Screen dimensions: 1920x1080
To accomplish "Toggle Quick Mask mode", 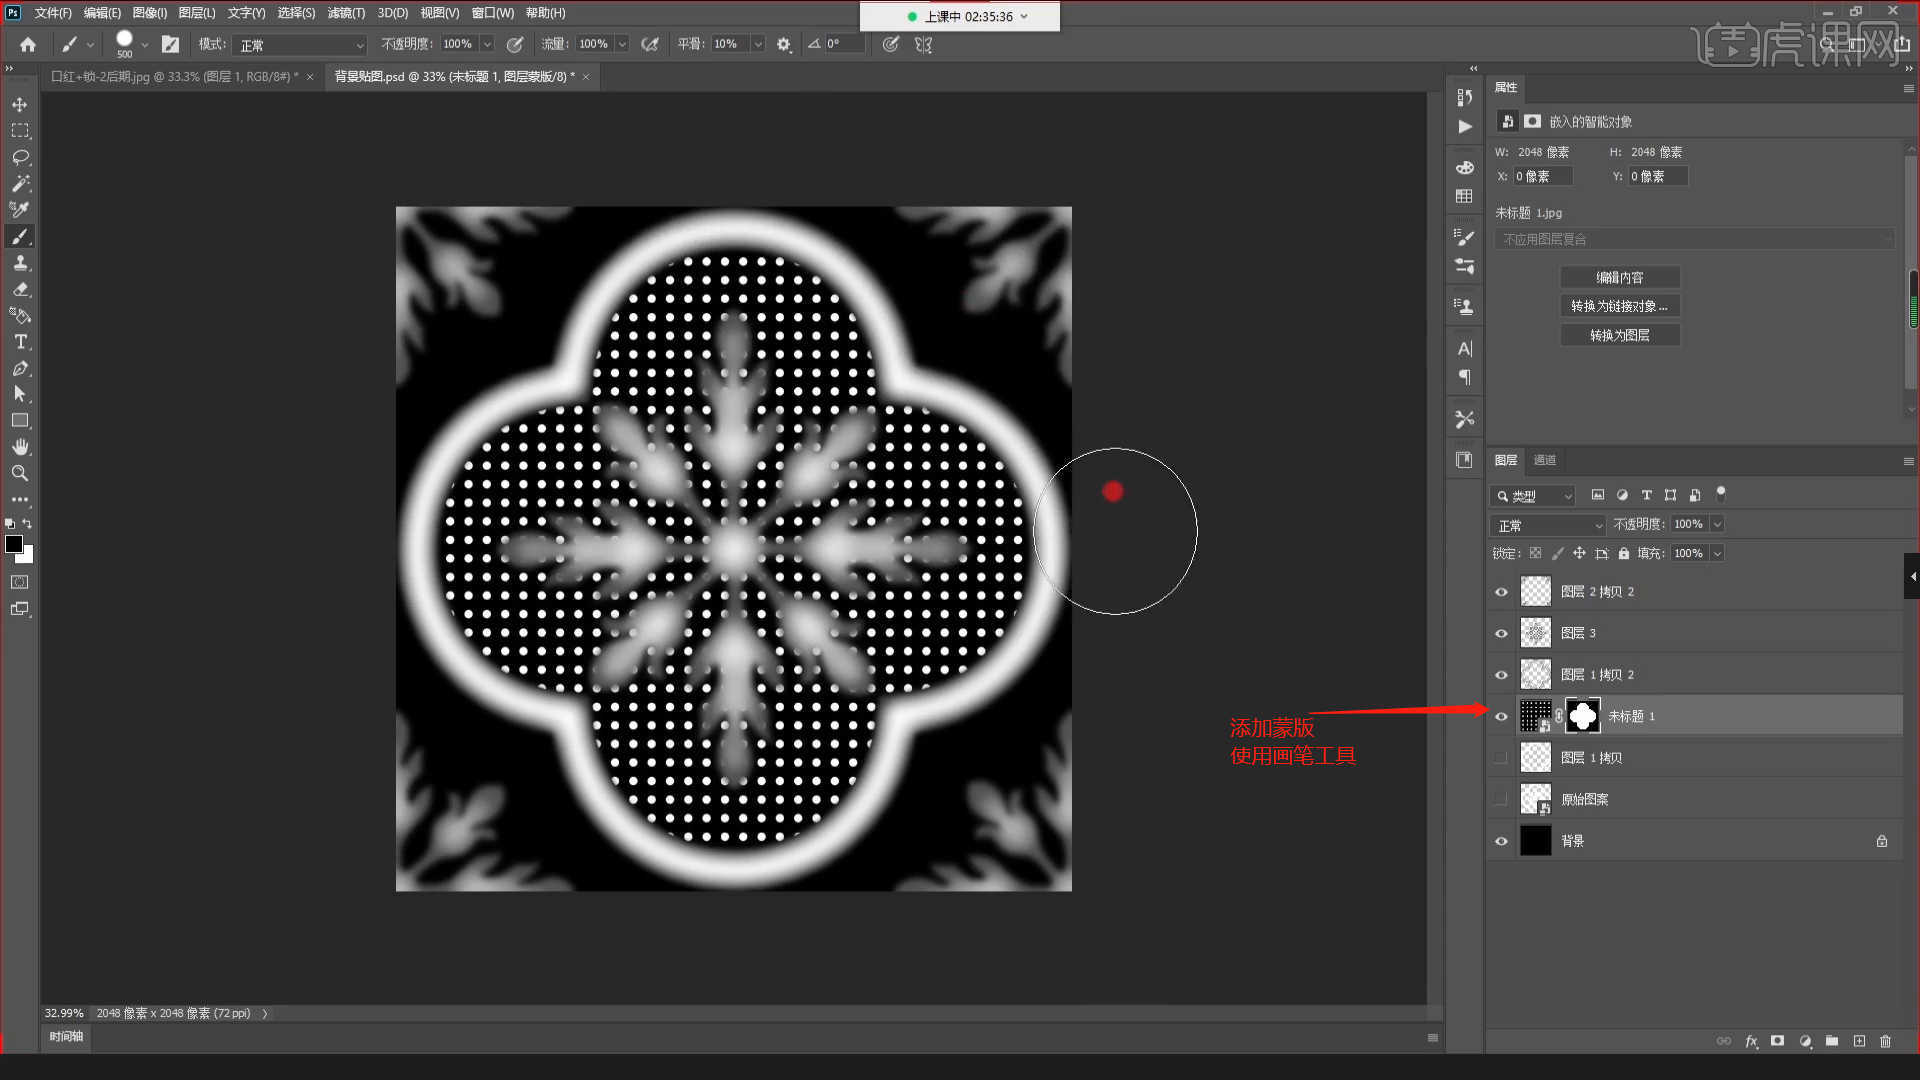I will 20,582.
